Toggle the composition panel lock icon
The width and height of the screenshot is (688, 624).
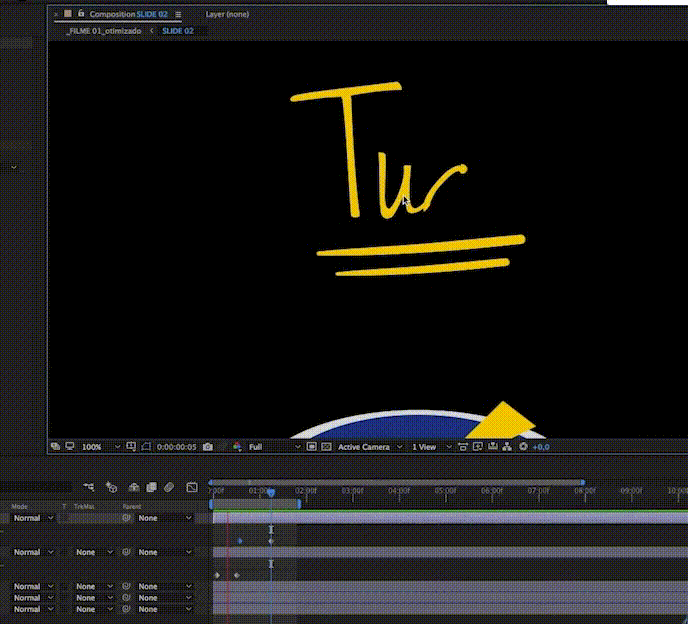(80, 15)
